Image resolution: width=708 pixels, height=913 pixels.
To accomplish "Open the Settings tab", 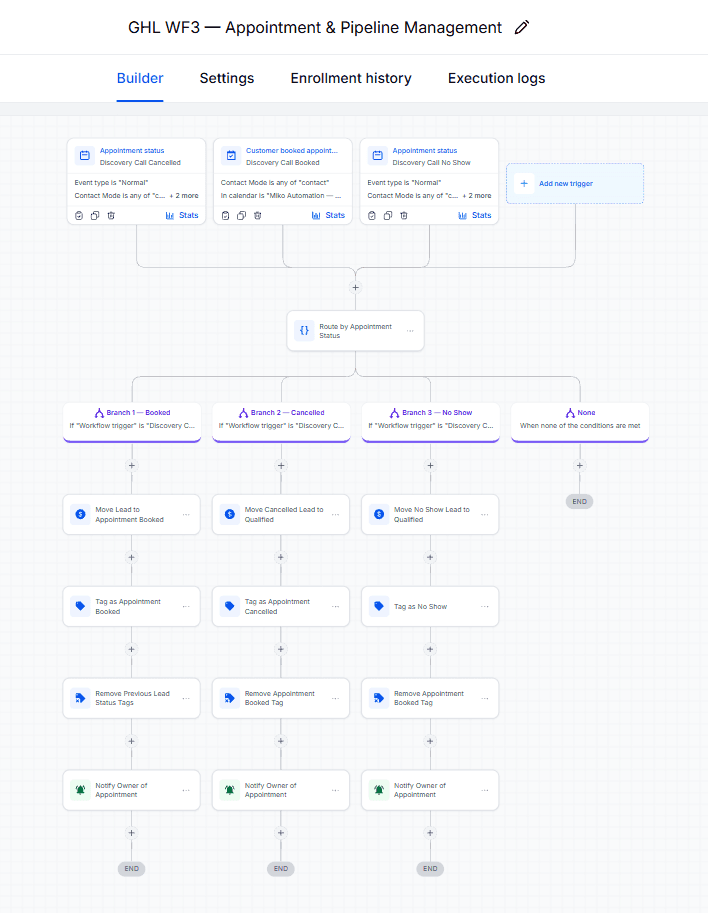I will pos(226,78).
